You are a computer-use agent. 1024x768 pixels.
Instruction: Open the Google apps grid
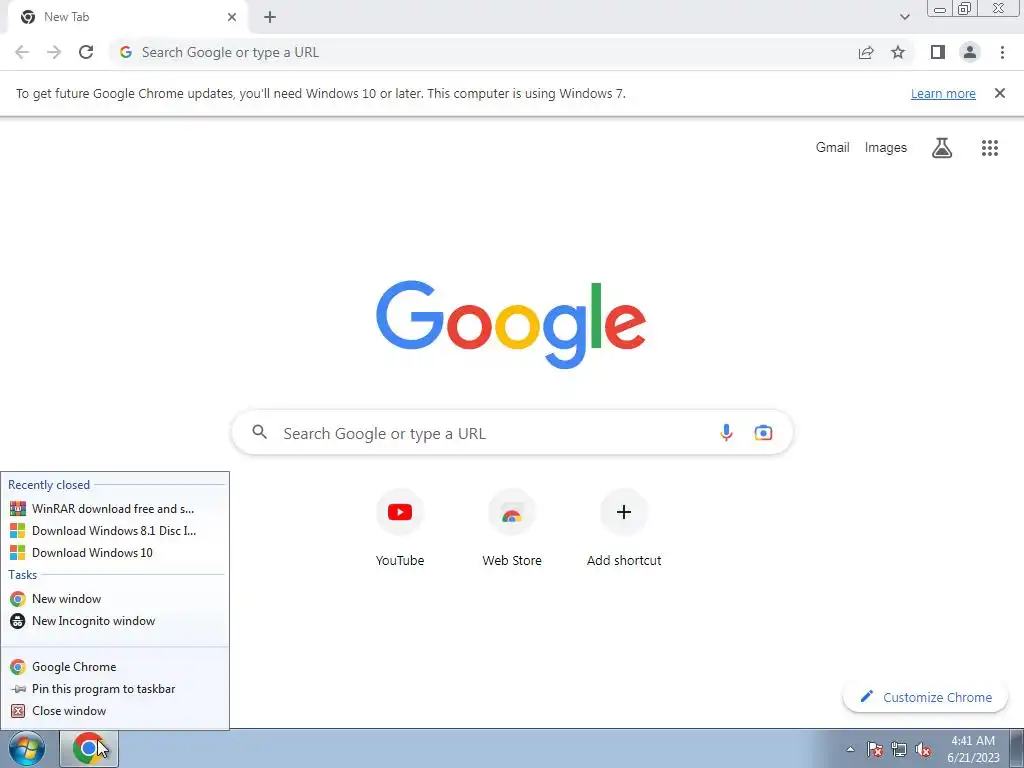pyautogui.click(x=989, y=148)
